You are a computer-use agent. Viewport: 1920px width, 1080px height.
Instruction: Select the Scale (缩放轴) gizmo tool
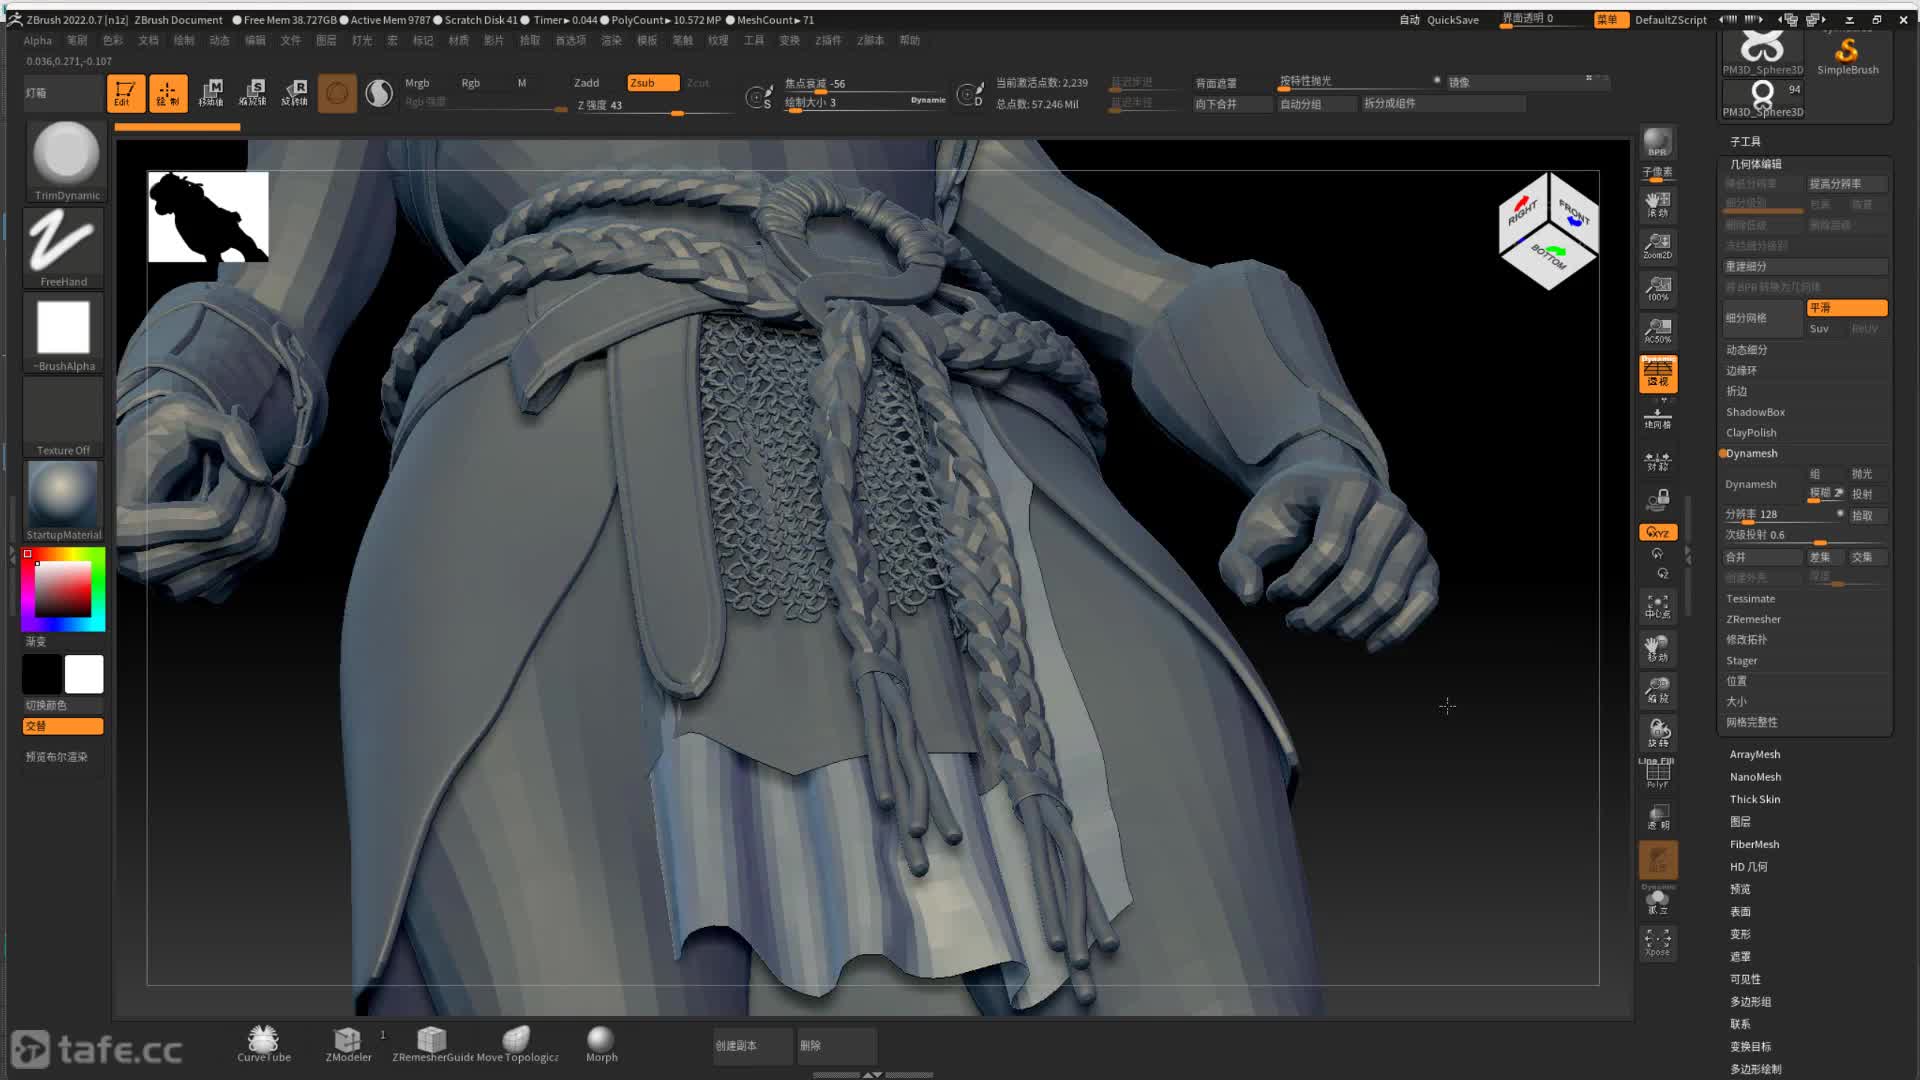point(253,93)
